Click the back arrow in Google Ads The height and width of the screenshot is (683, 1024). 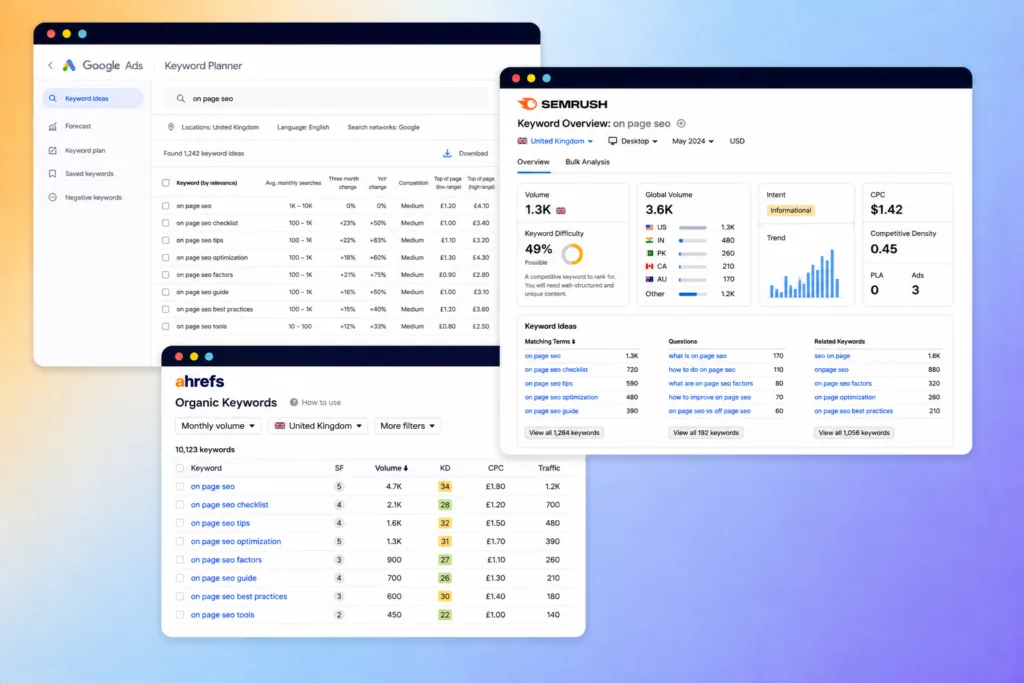(50, 65)
